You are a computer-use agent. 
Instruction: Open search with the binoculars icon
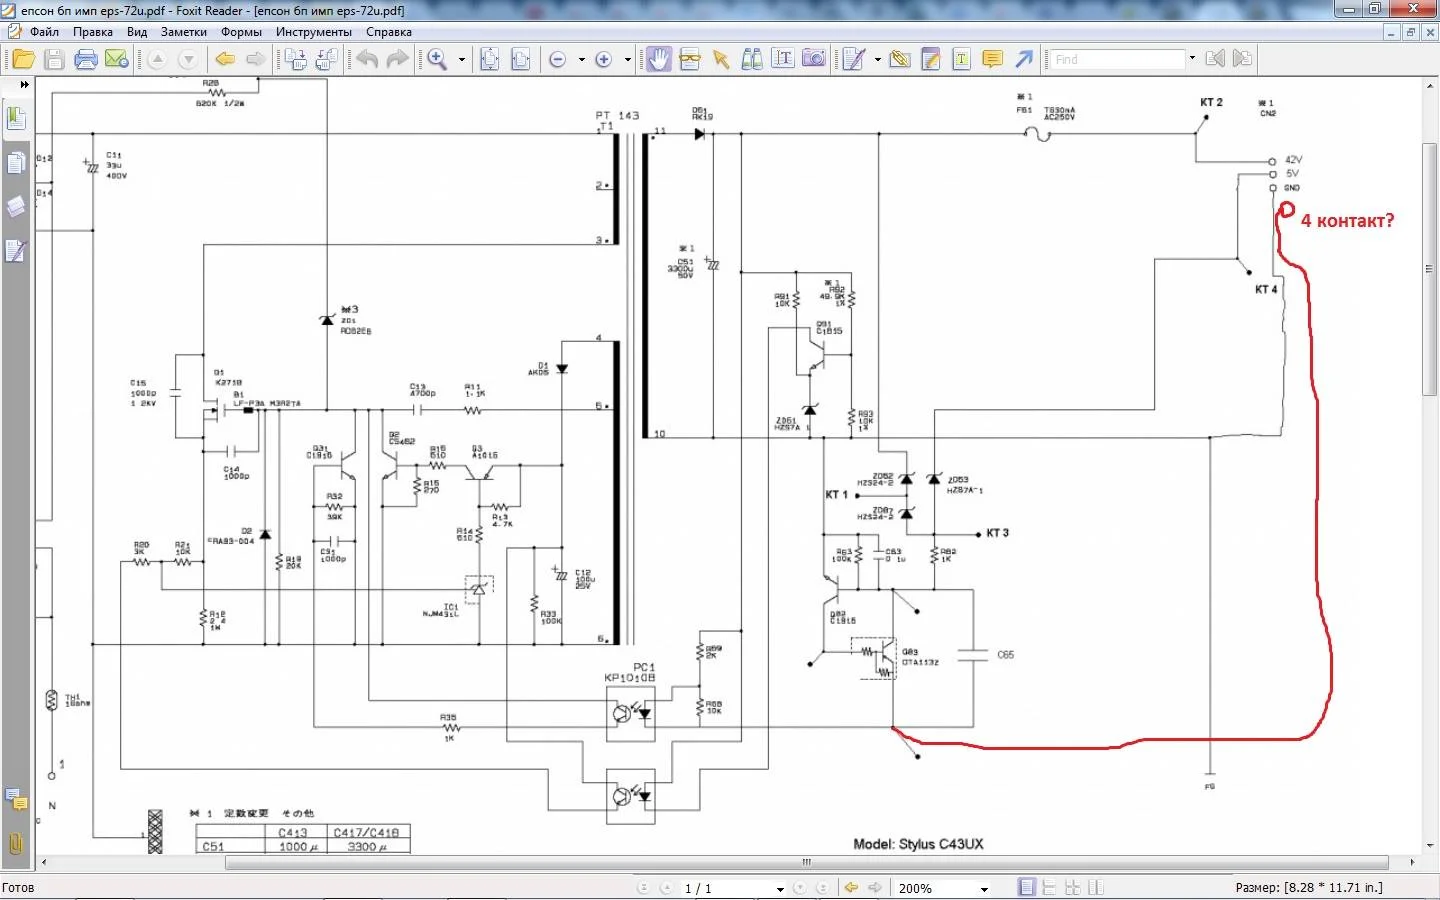pyautogui.click(x=752, y=60)
